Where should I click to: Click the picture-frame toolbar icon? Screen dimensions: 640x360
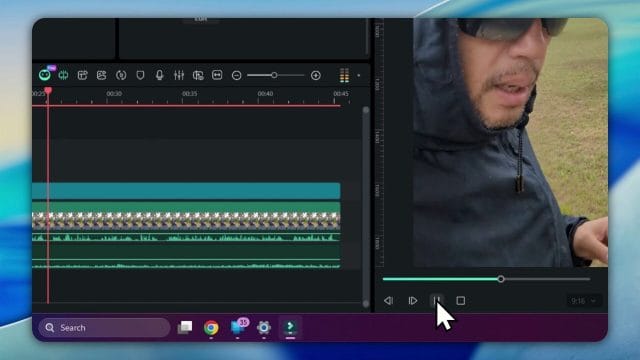(101, 75)
